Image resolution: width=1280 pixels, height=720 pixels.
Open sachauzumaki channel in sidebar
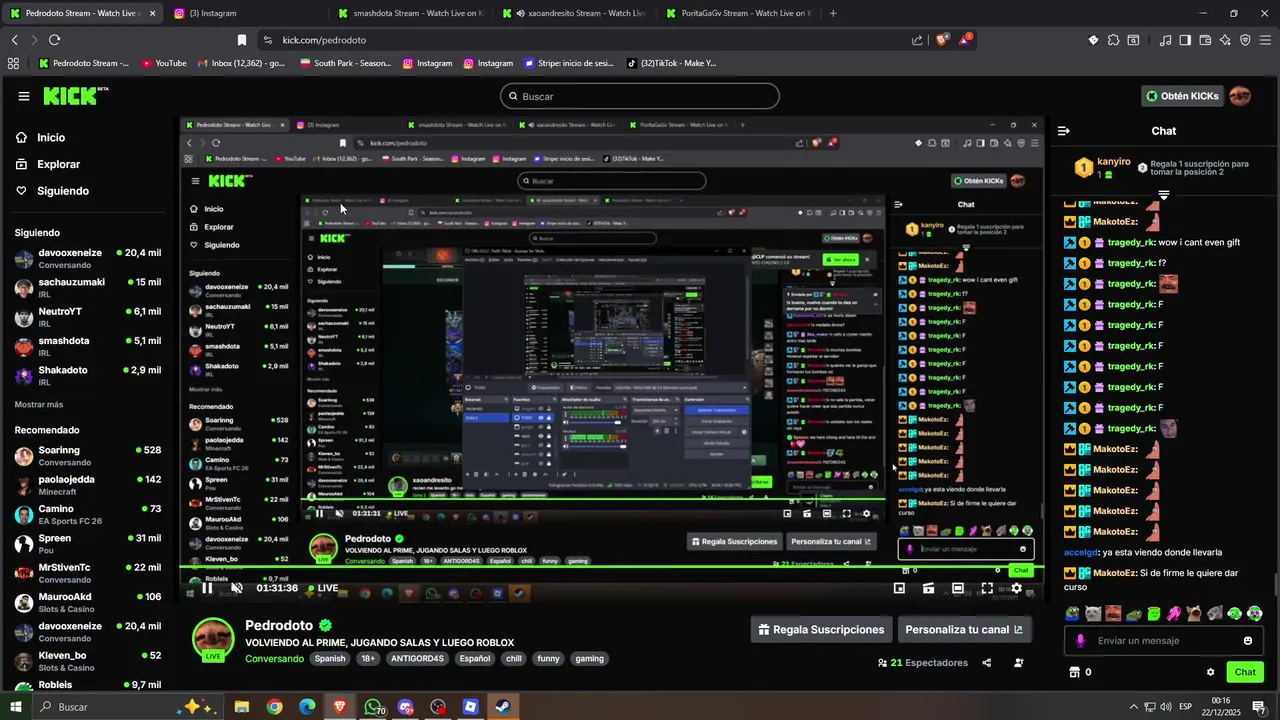click(88, 288)
